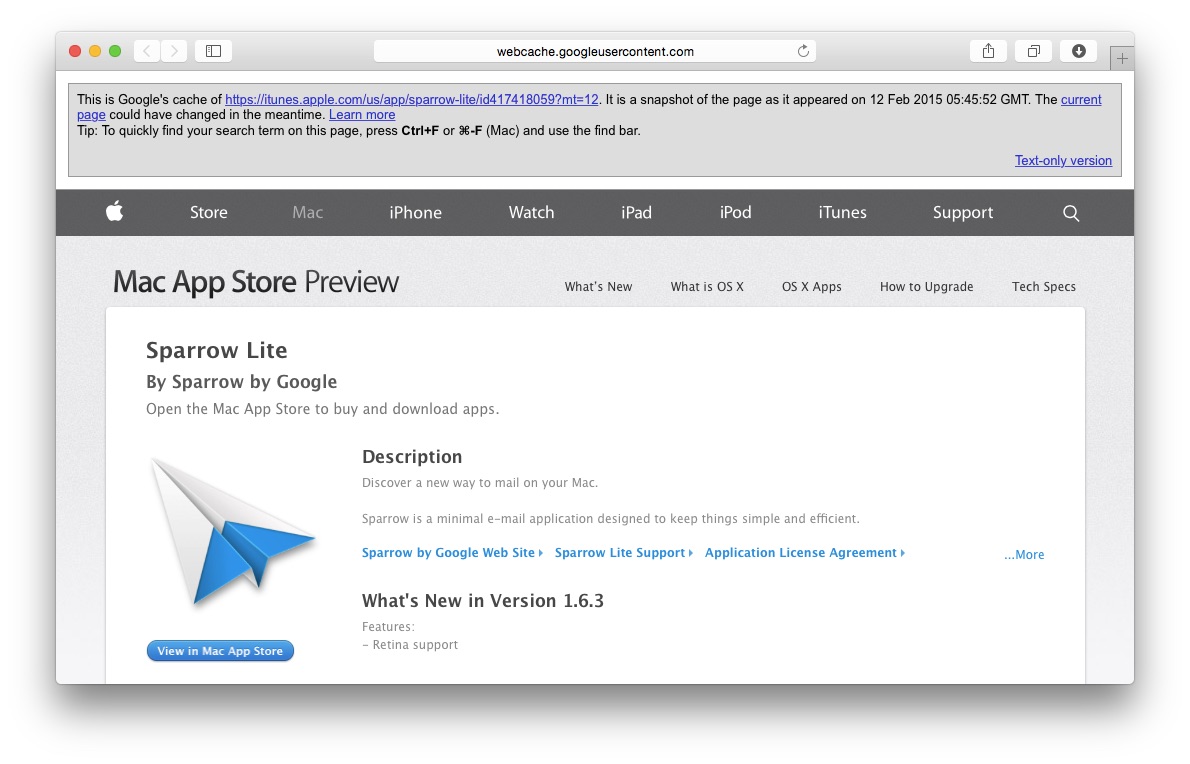Open Application License Agreement link
The image size is (1190, 764).
(x=804, y=552)
